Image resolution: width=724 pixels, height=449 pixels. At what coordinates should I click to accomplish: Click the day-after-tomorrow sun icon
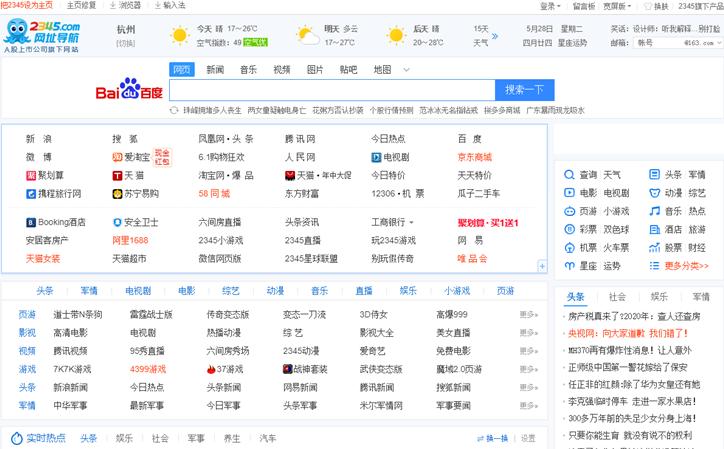[x=396, y=36]
